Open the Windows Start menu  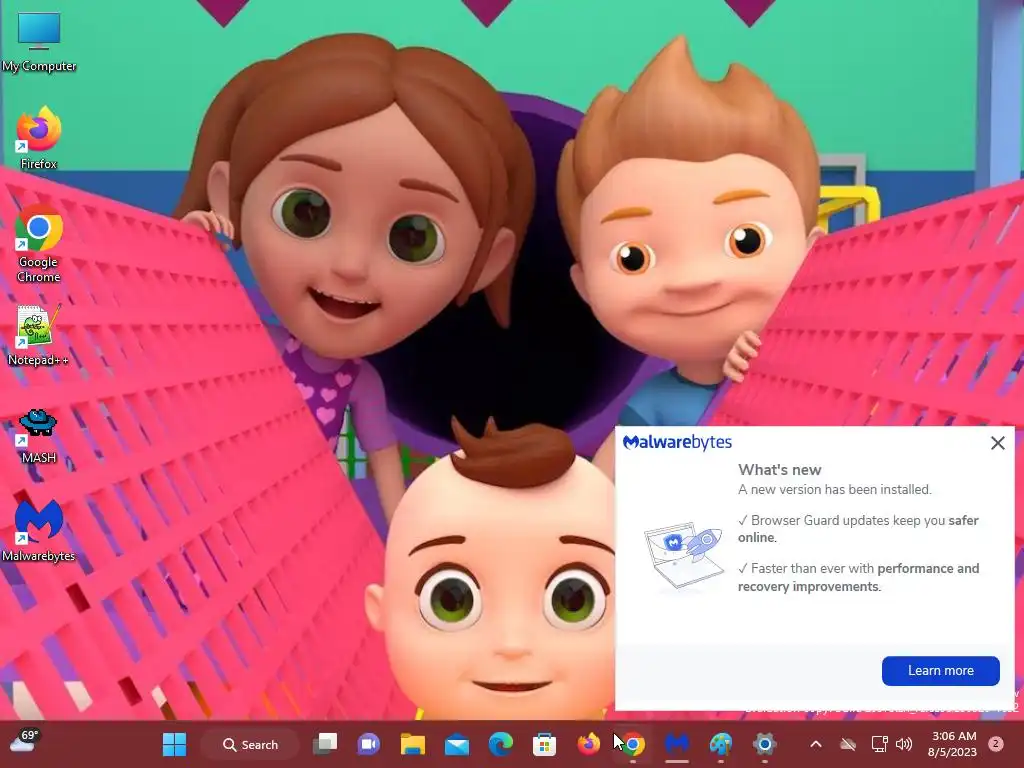coord(174,744)
